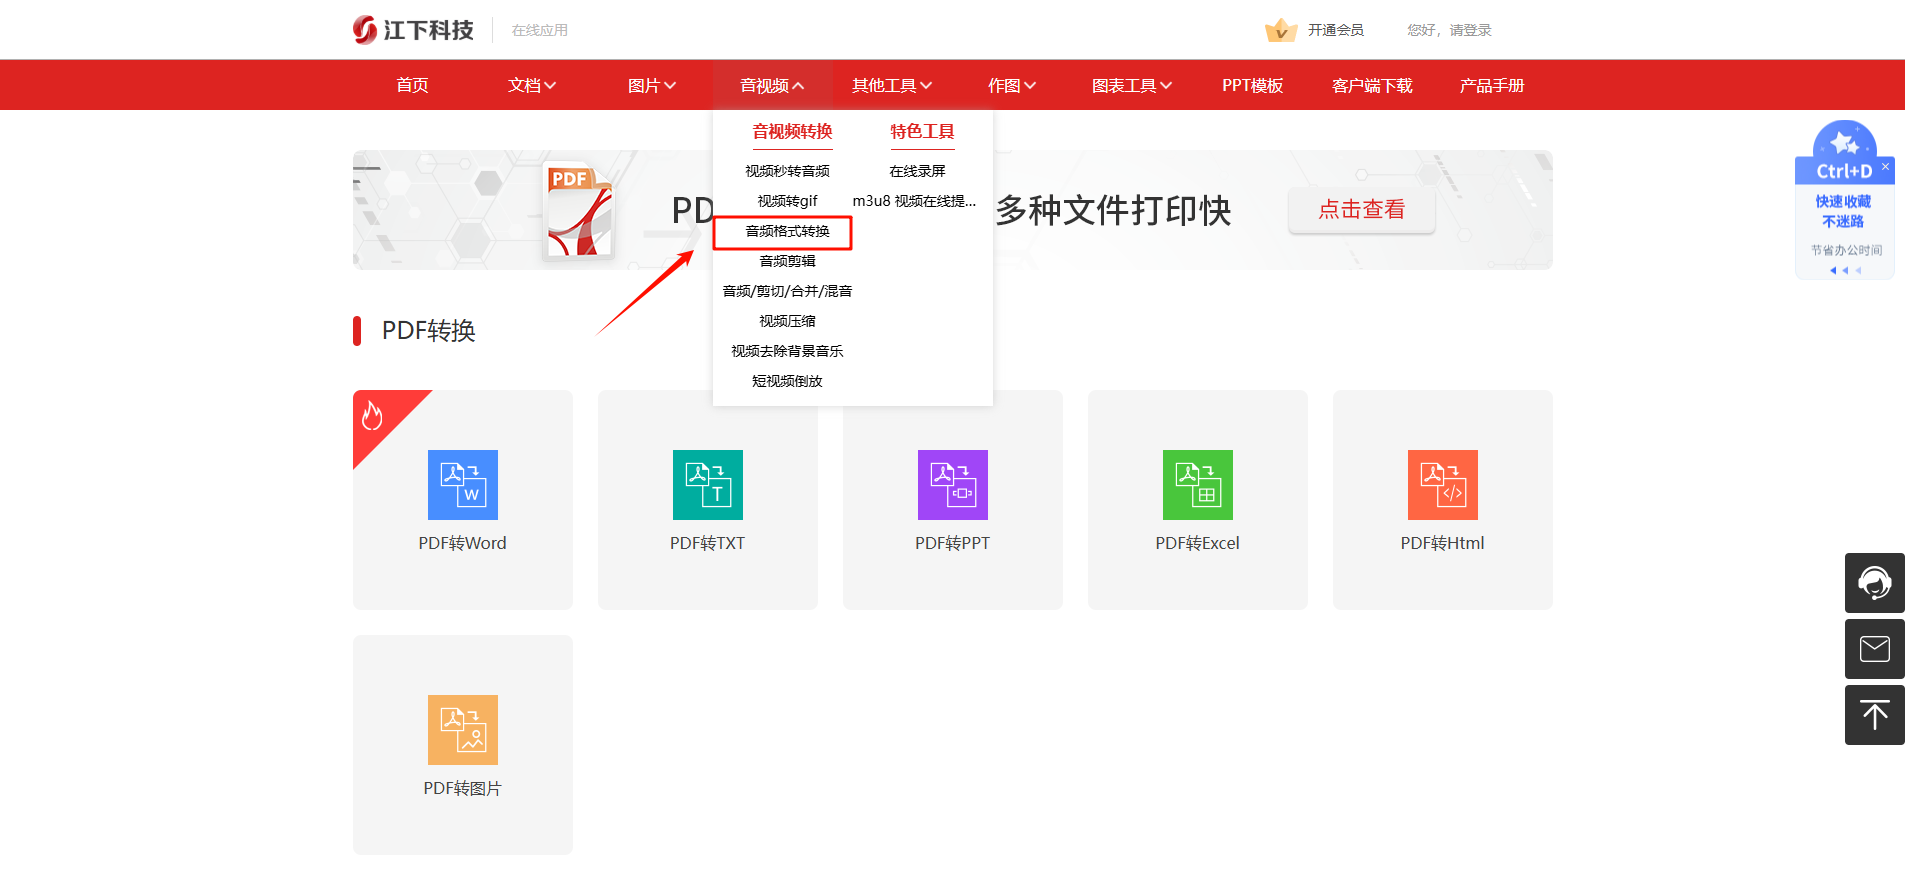Select 视频去除背景音乐 from dropdown

[x=787, y=351]
